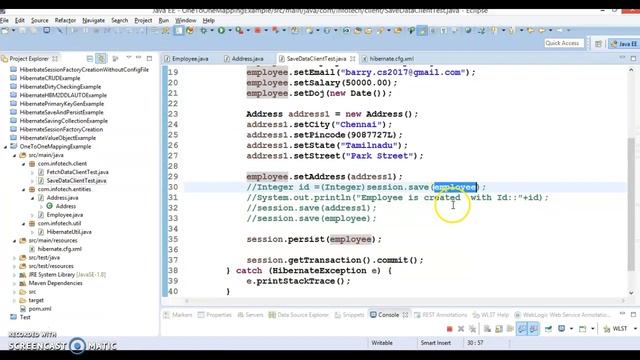This screenshot has width=640, height=360.
Task: Toggle the highlighted editor button left of the Firefox icon
Action: pyautogui.click(x=179, y=30)
